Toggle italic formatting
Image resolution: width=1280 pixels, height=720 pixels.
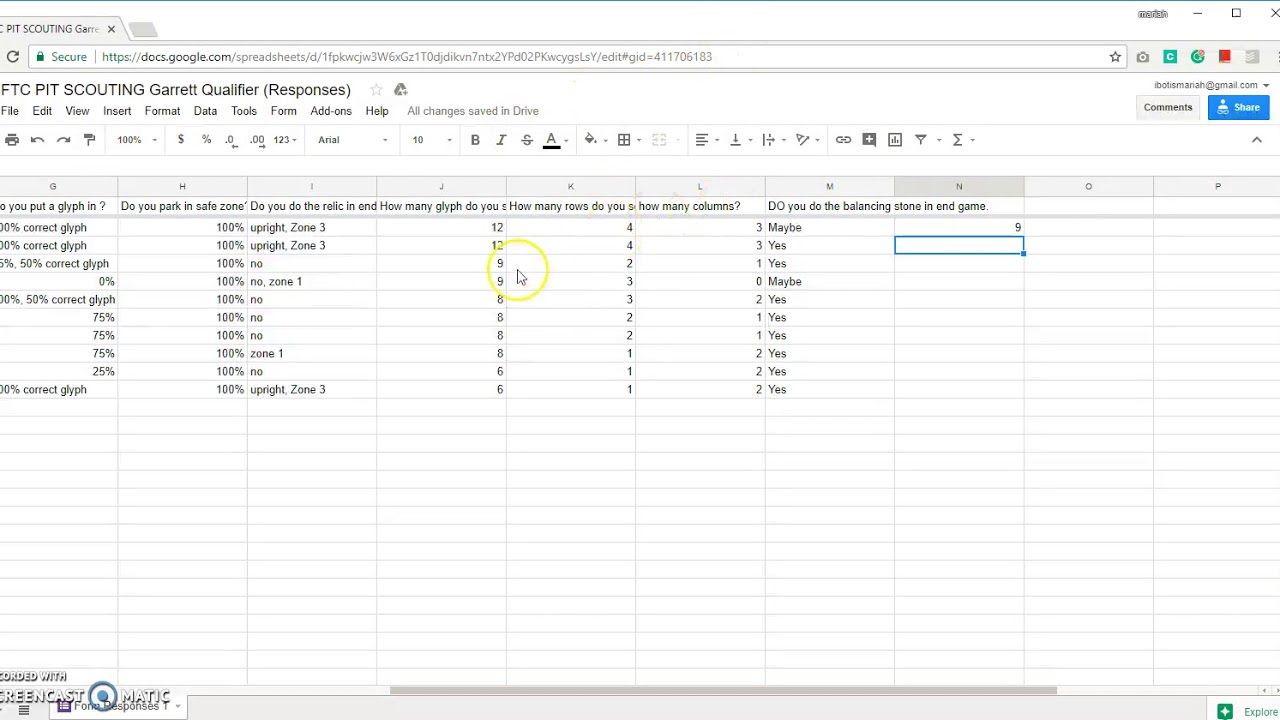coord(501,140)
